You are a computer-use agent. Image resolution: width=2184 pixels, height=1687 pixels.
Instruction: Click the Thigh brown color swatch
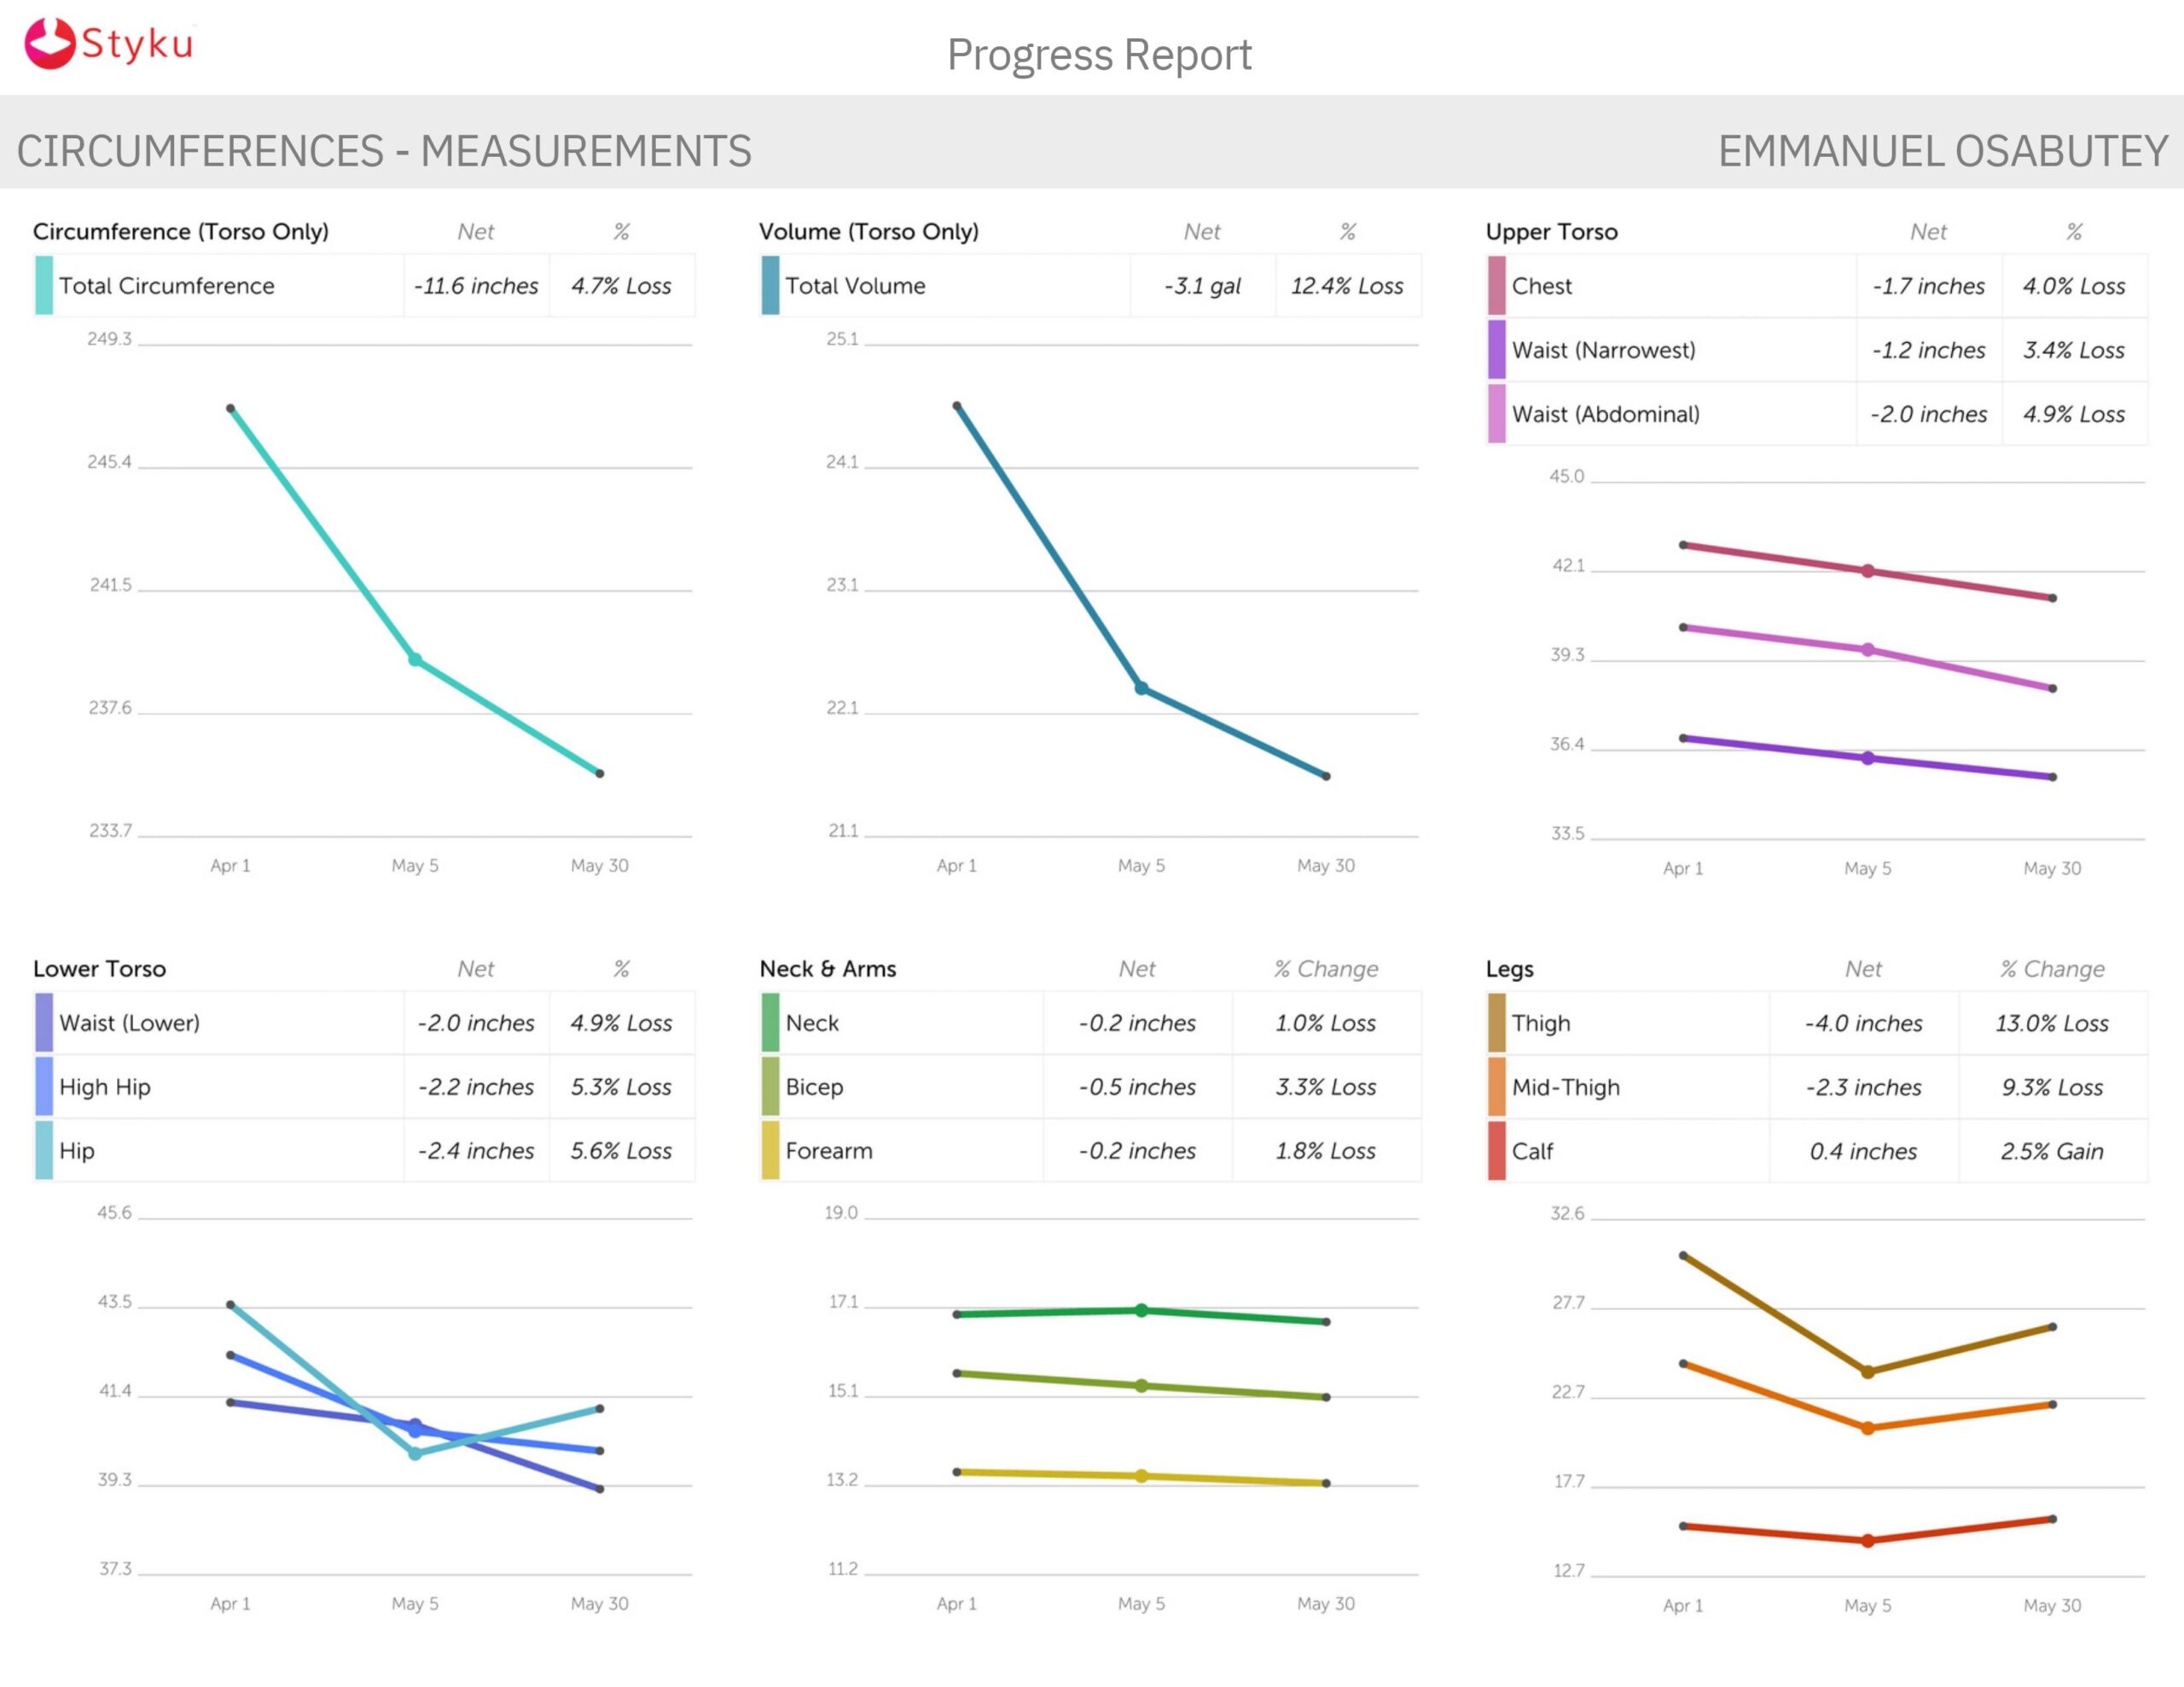pos(1497,1023)
